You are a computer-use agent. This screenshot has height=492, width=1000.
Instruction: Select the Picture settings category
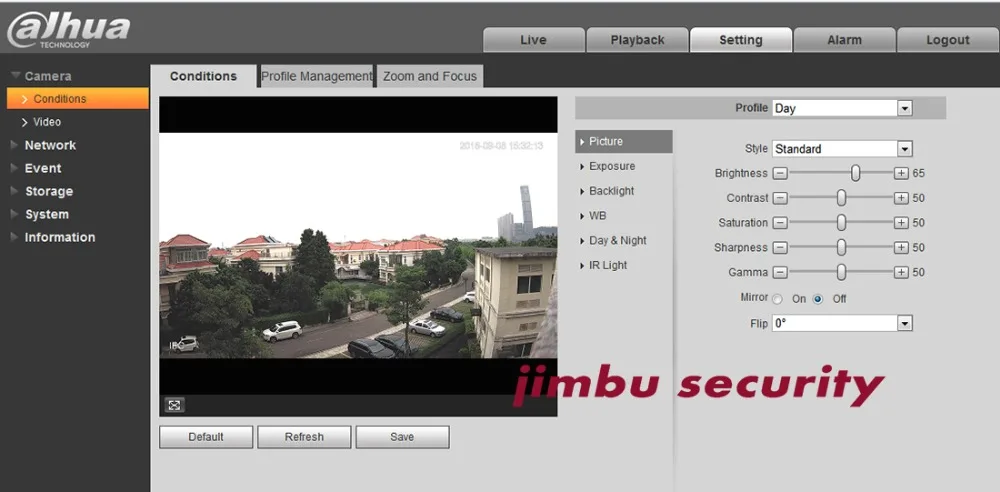[x=624, y=142]
